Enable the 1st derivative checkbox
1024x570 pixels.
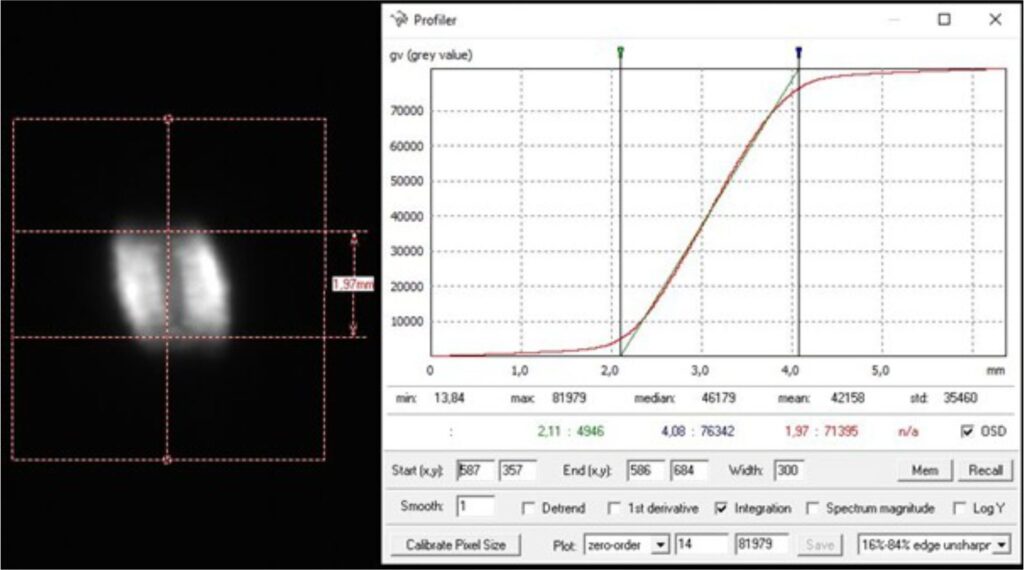614,508
